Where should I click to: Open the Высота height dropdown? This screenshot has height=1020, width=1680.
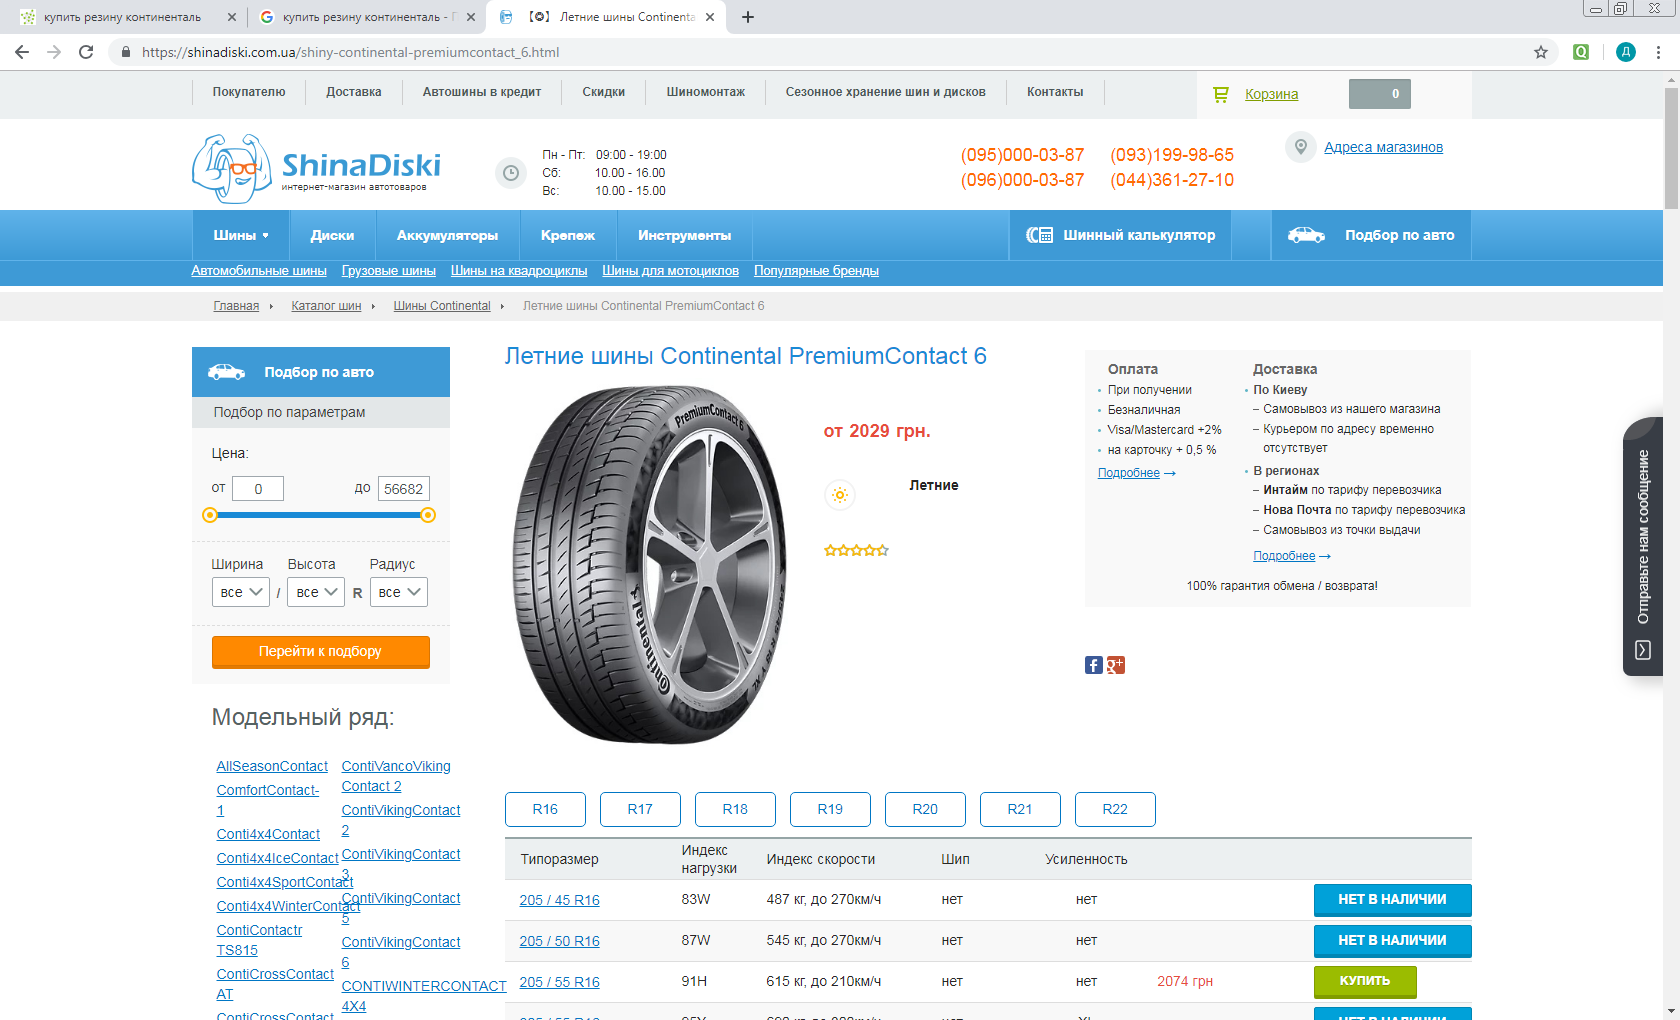(x=316, y=592)
